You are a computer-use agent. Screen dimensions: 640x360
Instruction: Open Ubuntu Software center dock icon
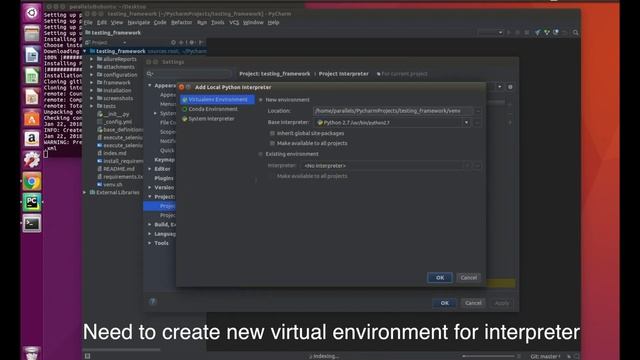click(x=32, y=118)
